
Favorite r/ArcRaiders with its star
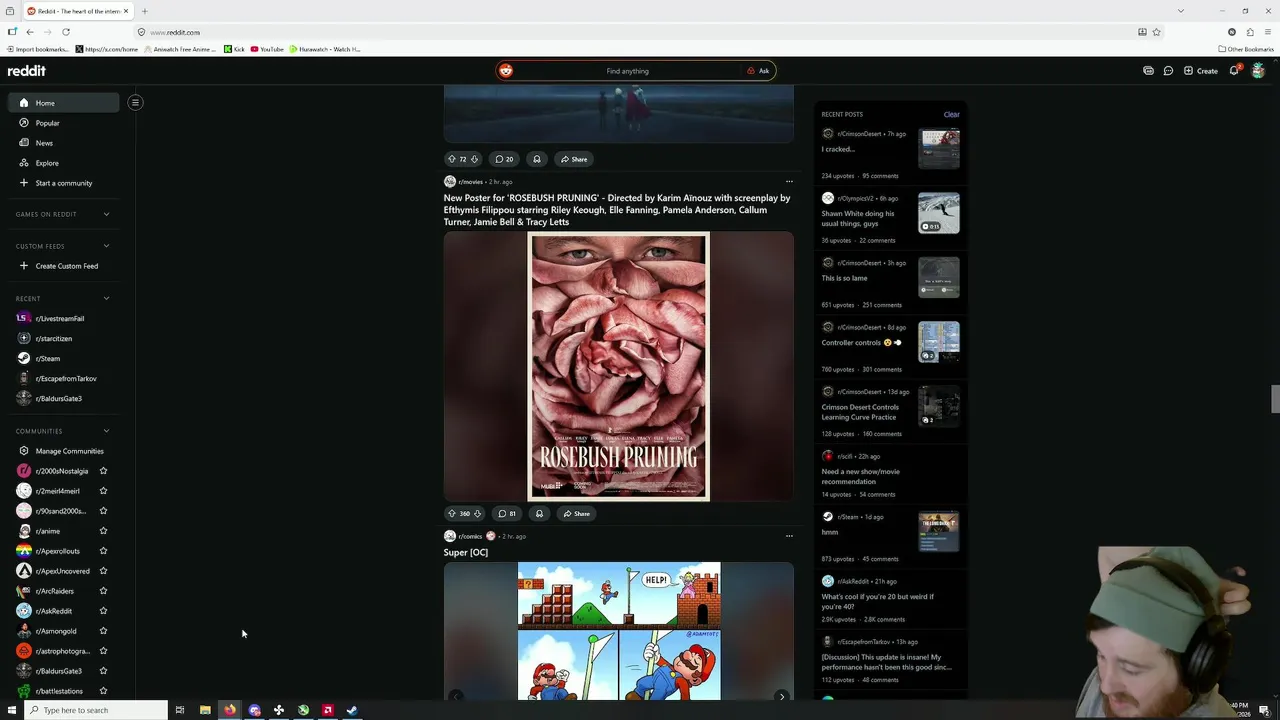tap(103, 591)
